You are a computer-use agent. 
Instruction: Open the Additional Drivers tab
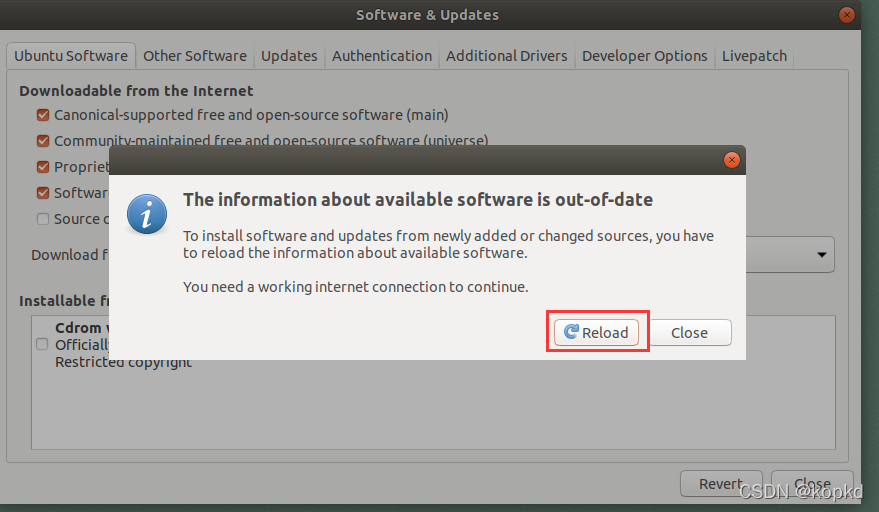(x=507, y=56)
